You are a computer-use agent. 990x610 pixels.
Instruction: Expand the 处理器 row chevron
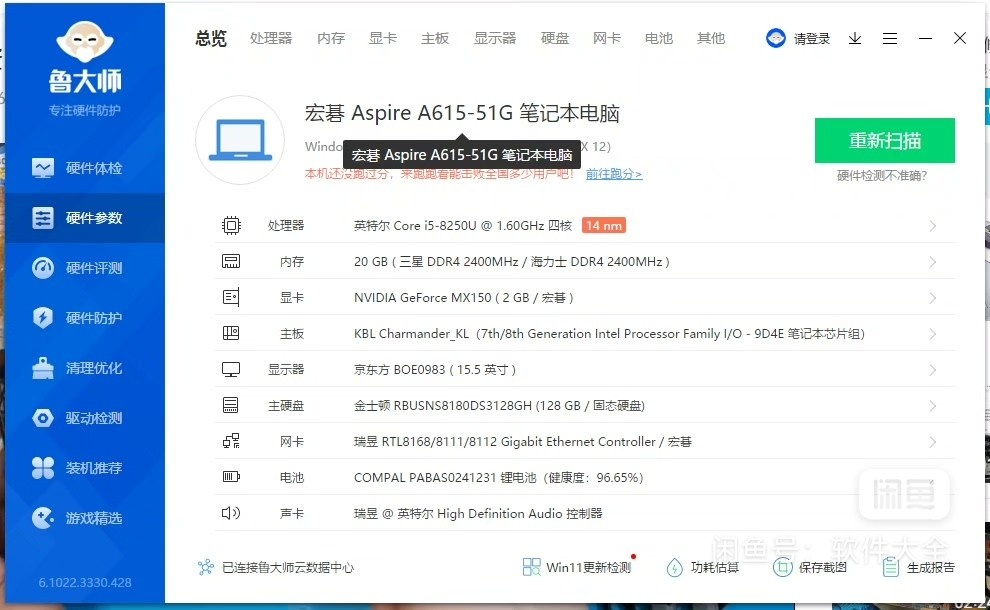pos(933,226)
